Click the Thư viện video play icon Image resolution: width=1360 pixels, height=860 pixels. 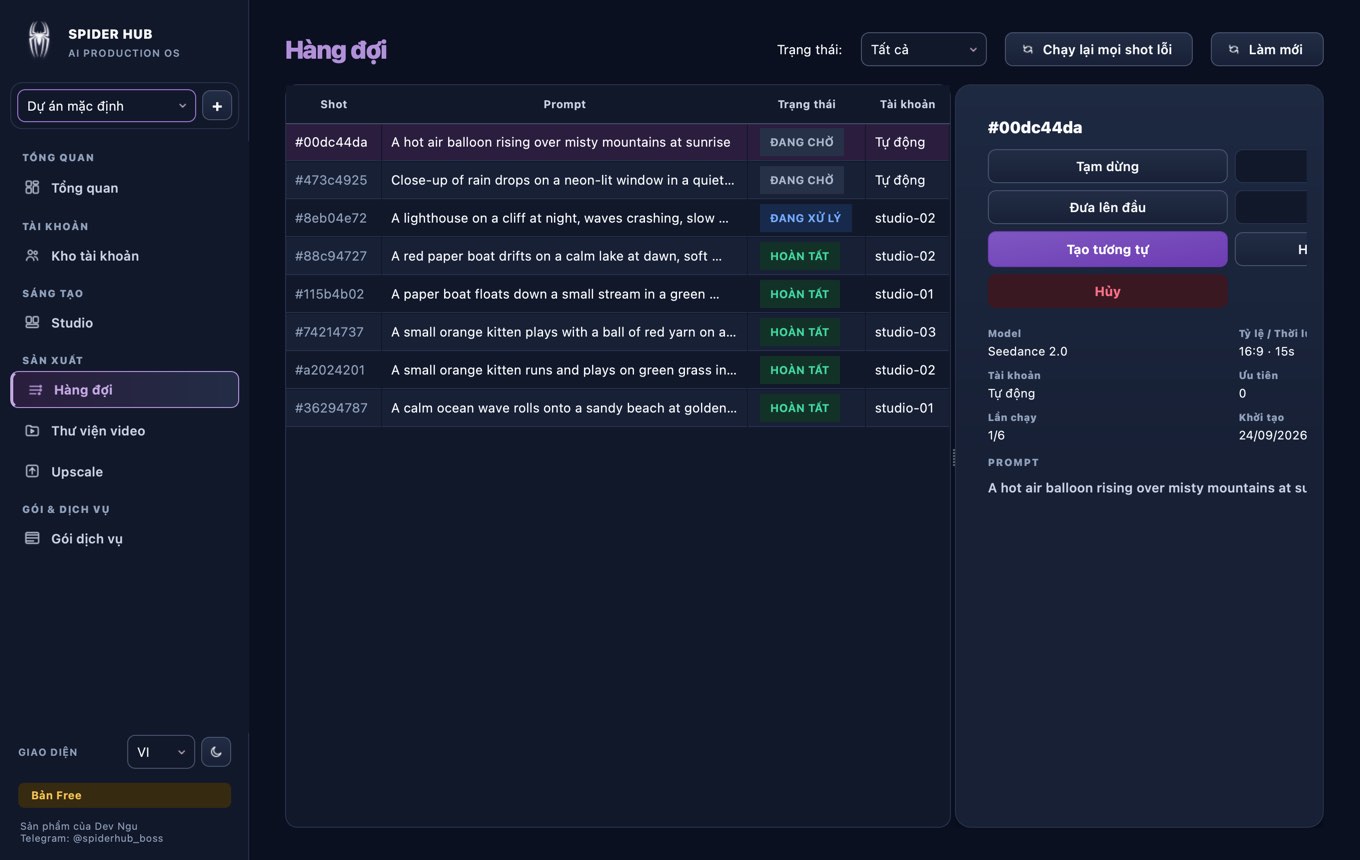(32, 430)
